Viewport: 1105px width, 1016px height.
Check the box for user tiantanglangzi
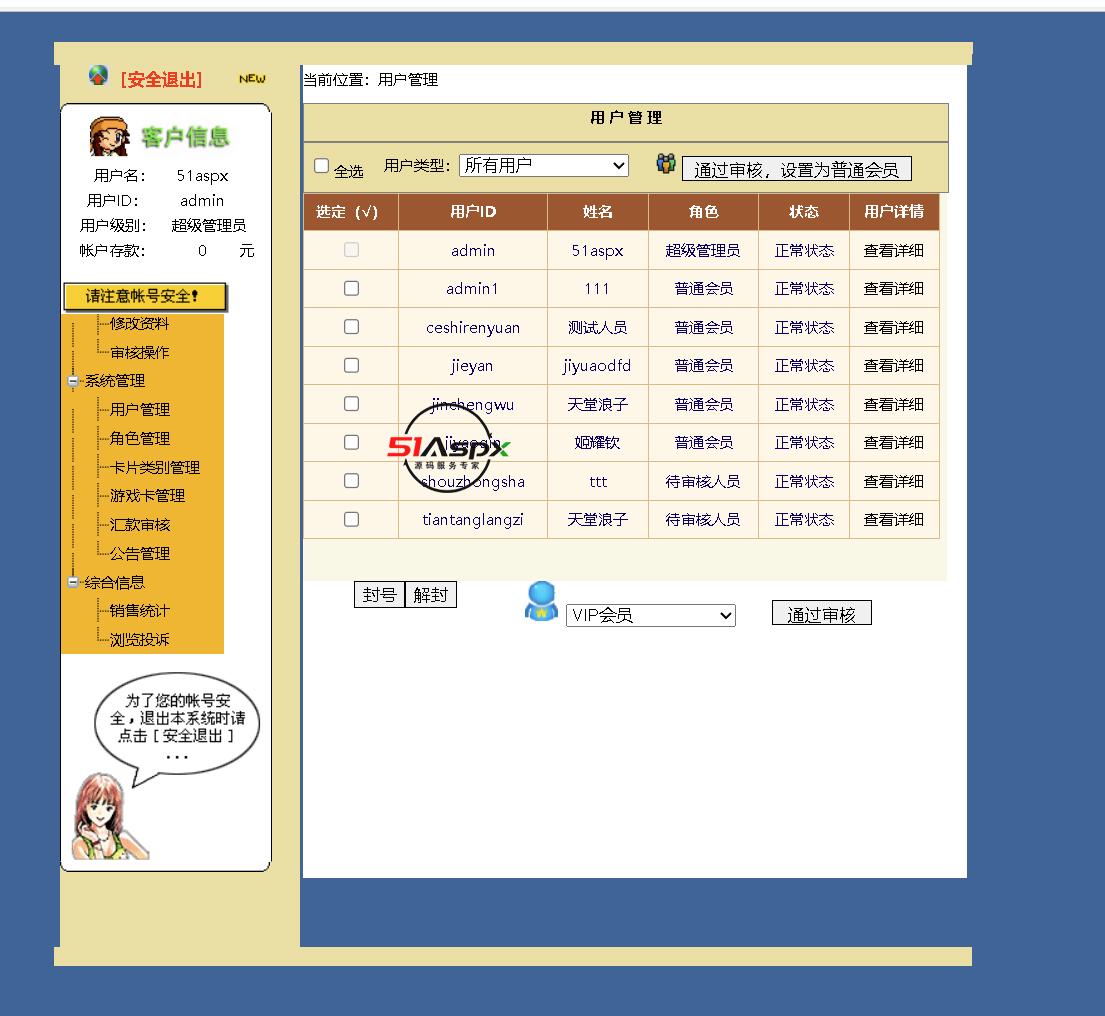coord(351,519)
